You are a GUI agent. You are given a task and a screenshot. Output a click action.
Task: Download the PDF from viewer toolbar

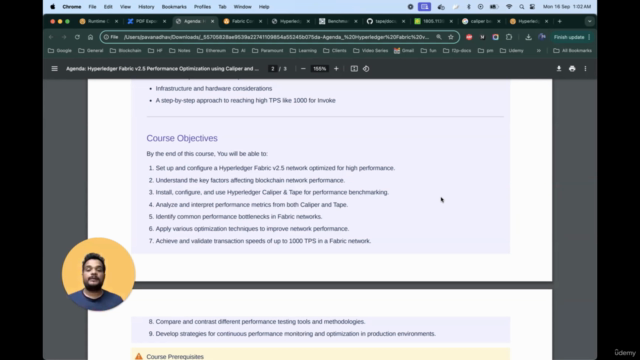(559, 69)
